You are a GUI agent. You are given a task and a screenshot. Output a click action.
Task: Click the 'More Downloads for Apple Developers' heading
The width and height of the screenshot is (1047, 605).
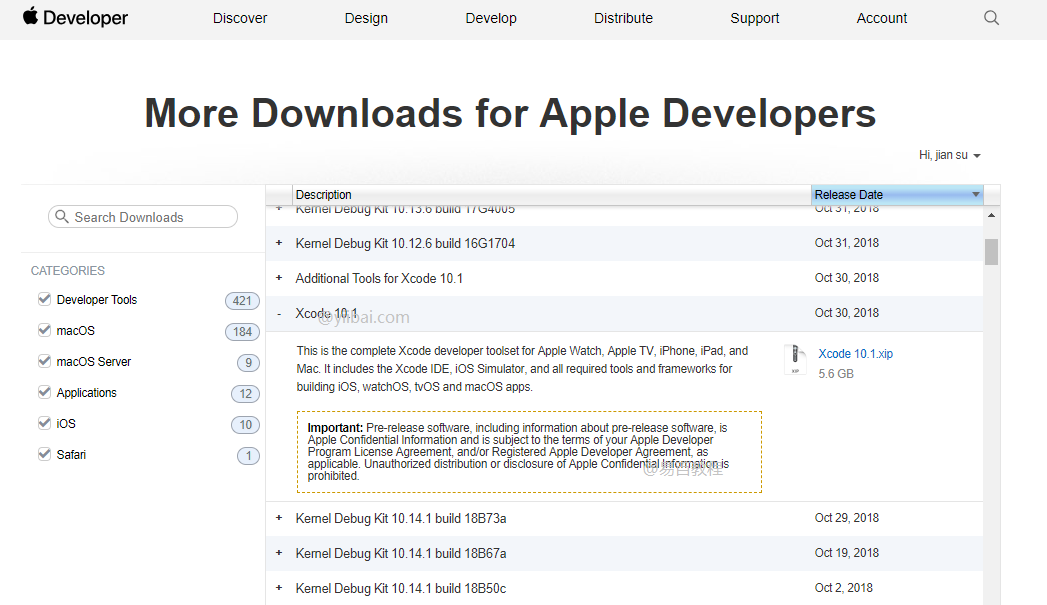510,113
